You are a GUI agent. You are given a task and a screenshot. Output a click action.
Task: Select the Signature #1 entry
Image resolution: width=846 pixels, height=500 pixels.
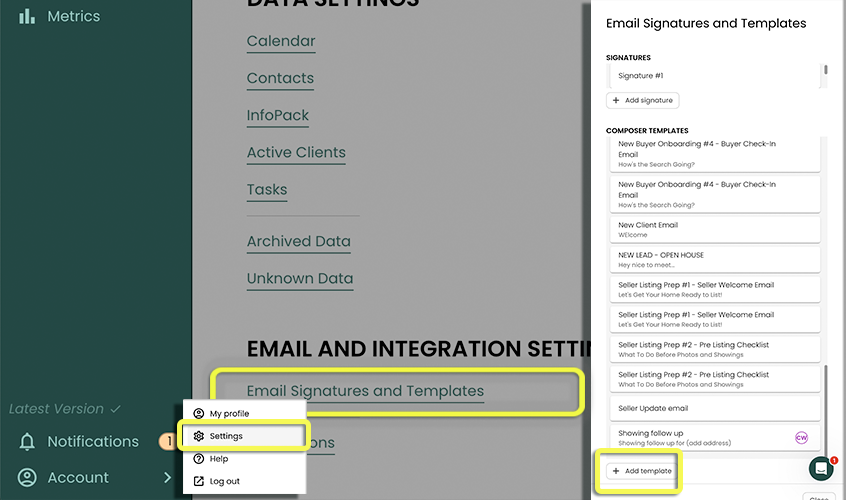tap(714, 76)
